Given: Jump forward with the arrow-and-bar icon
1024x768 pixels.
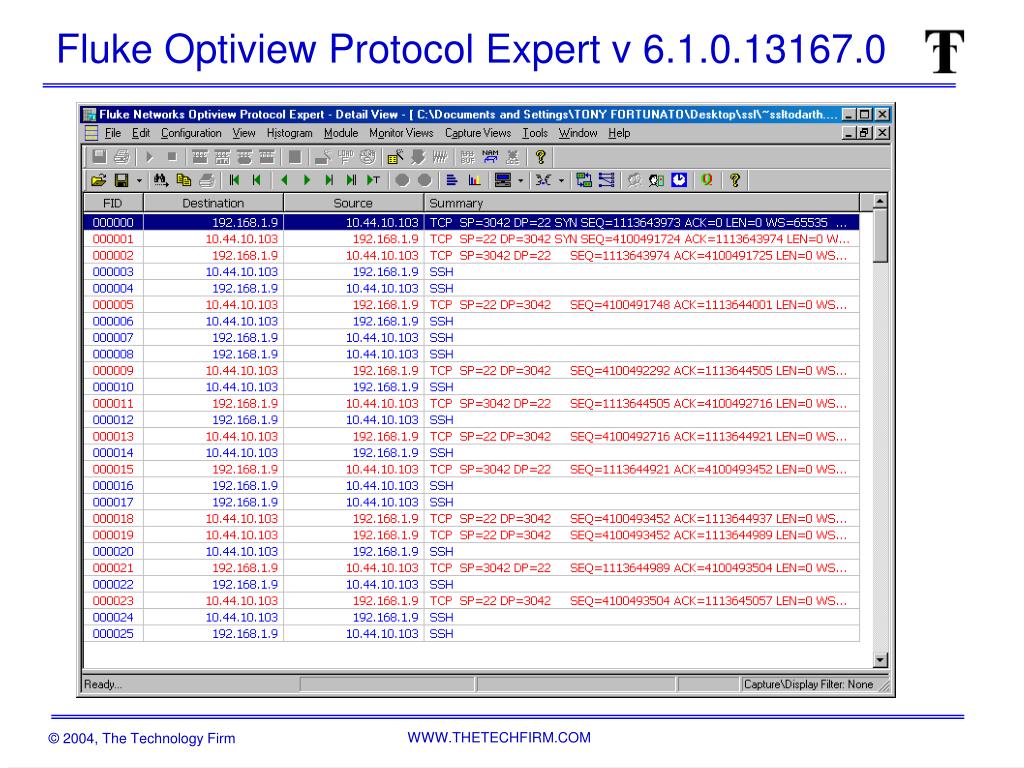Looking at the screenshot, I should [328, 180].
